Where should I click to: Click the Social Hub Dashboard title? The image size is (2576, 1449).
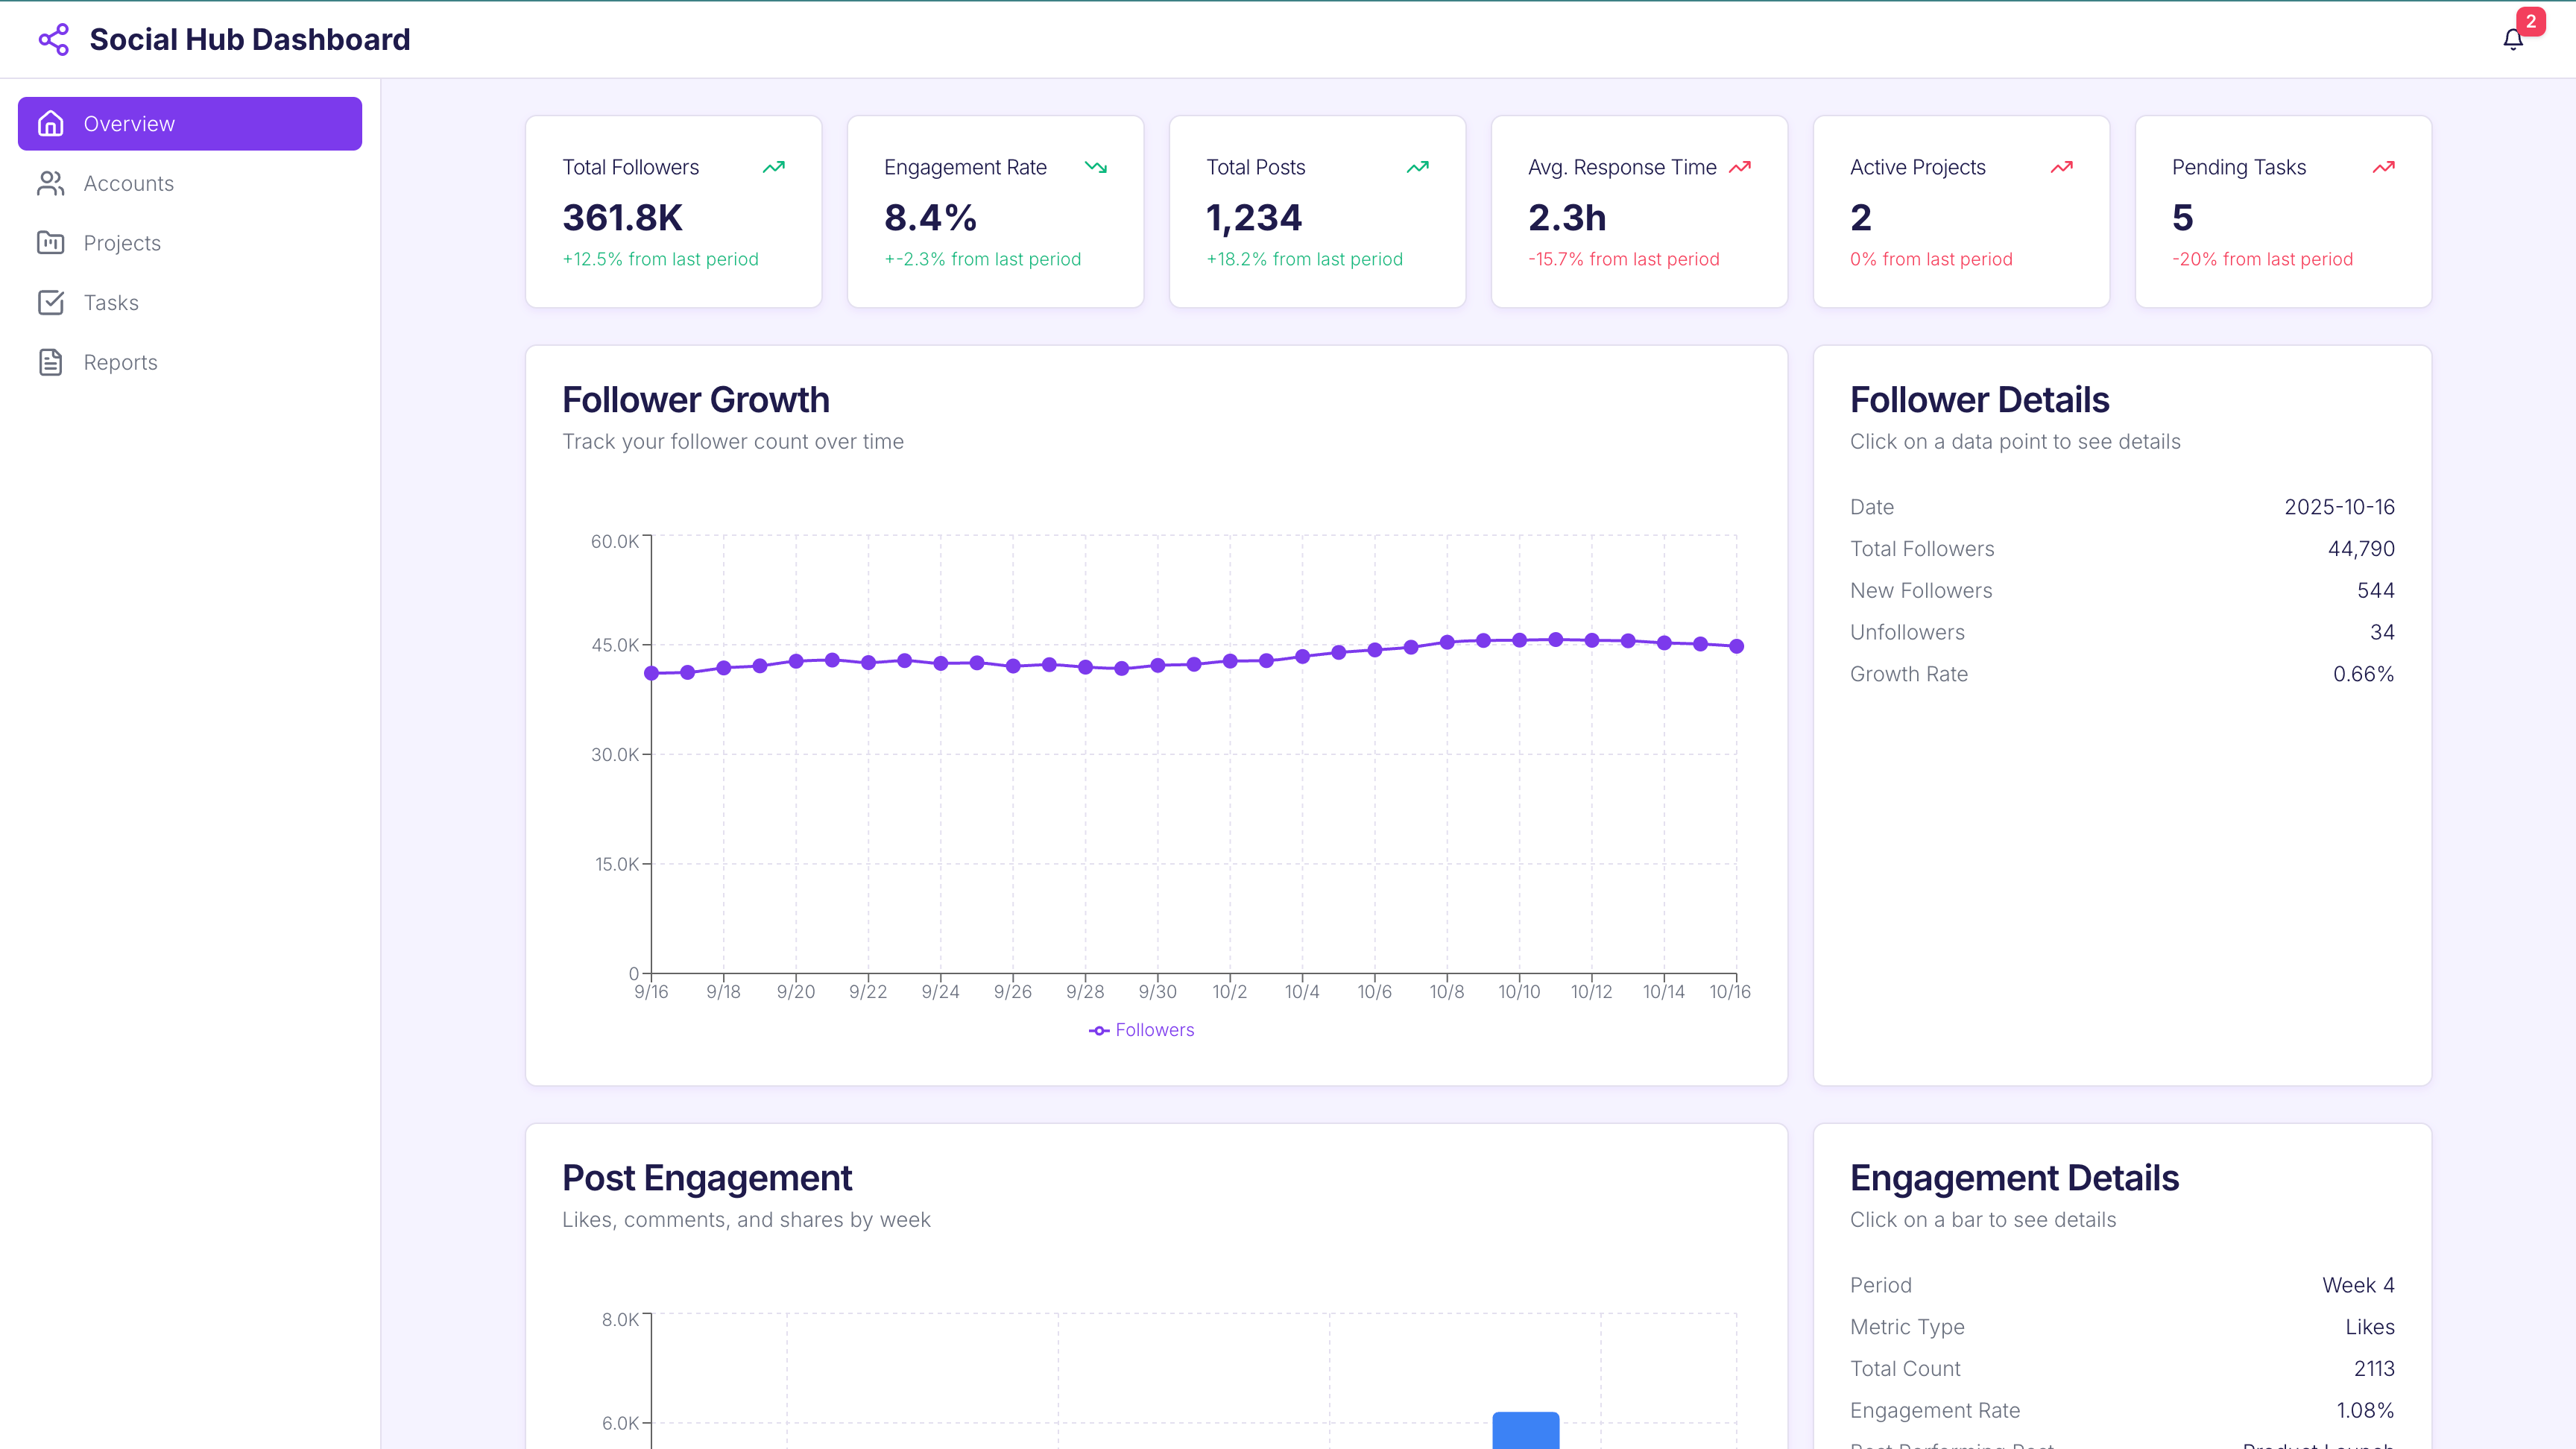click(250, 40)
